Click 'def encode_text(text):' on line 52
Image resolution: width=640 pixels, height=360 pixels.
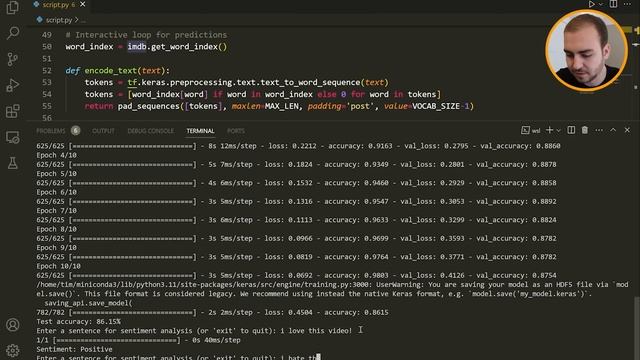(118, 71)
